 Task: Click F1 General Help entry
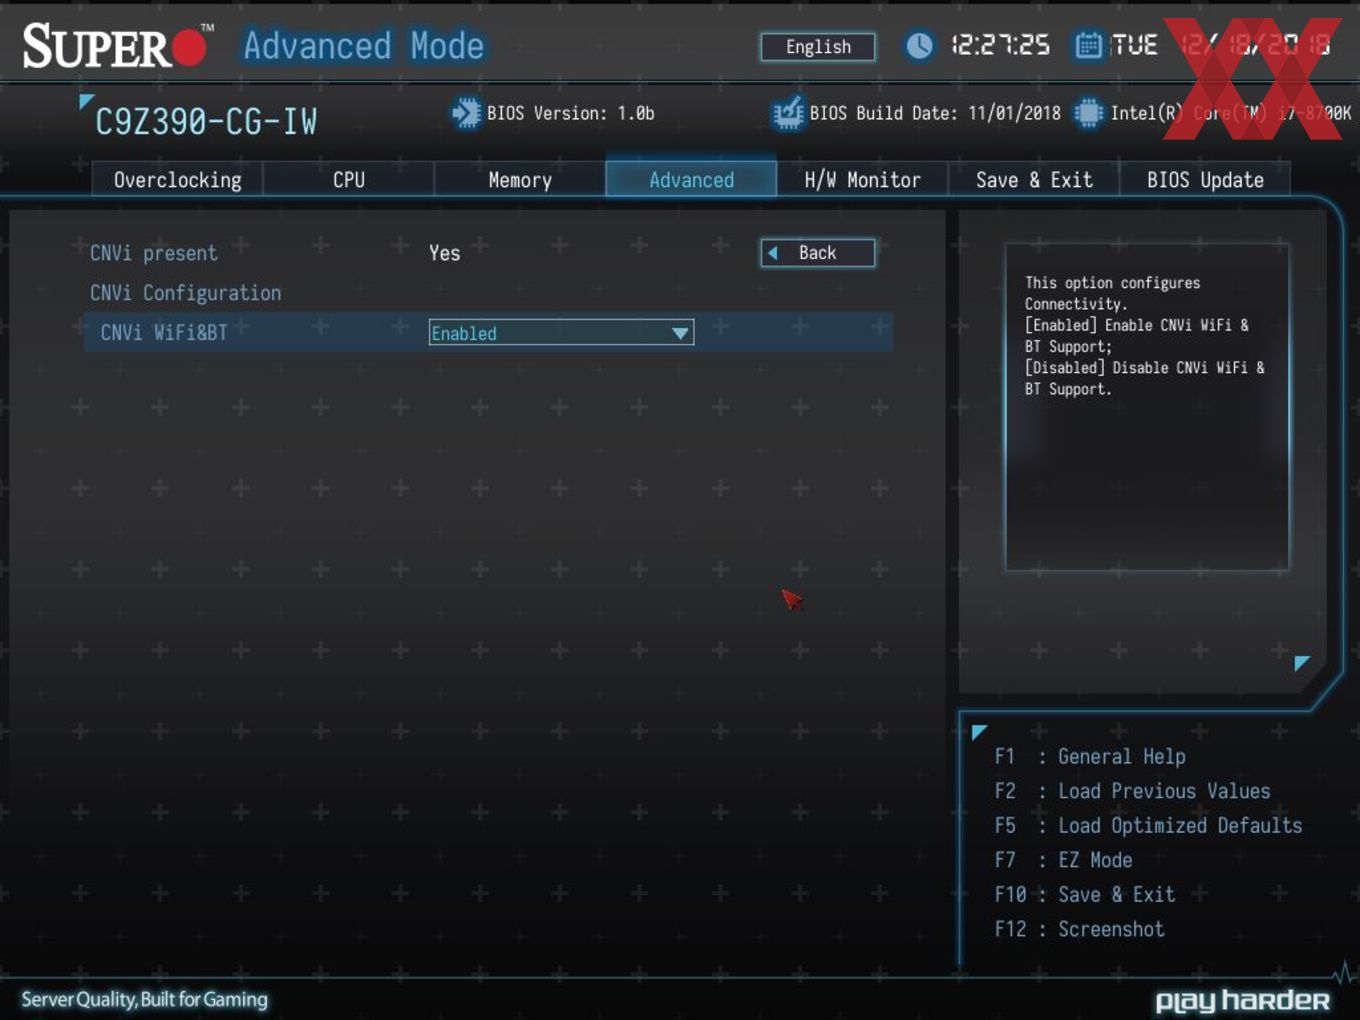[1090, 757]
